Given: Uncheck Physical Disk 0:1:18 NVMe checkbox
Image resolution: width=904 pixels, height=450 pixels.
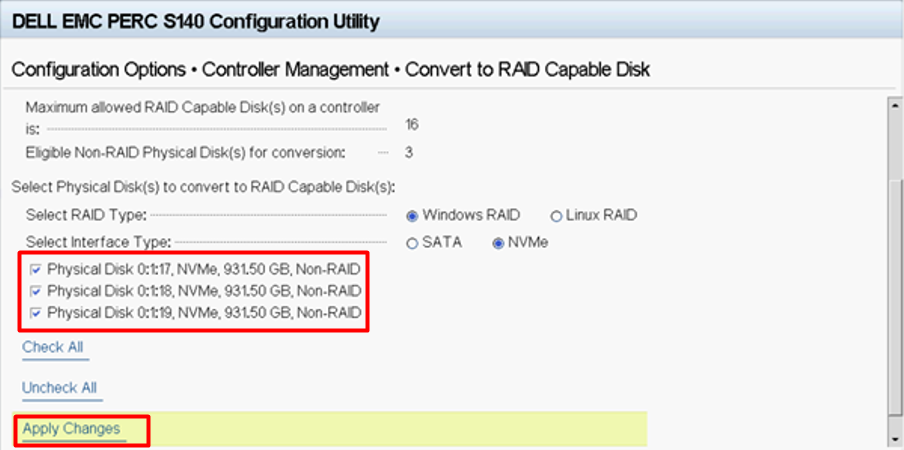Looking at the screenshot, I should [36, 291].
